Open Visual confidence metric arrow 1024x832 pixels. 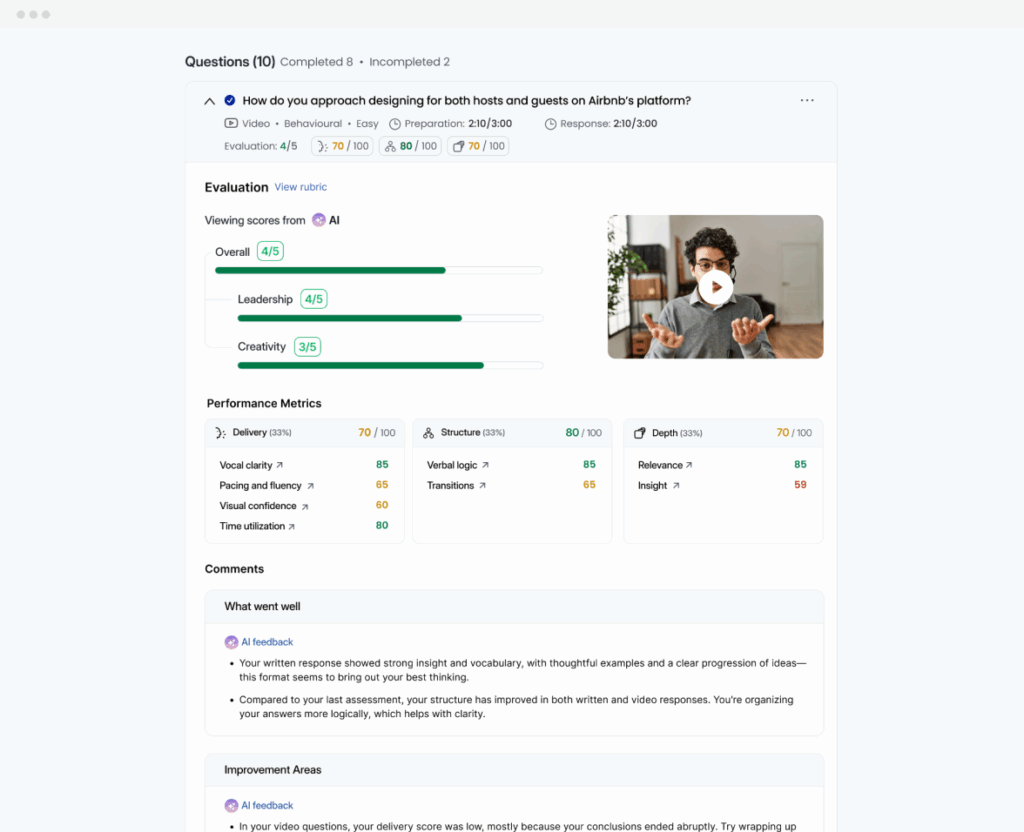coord(305,506)
